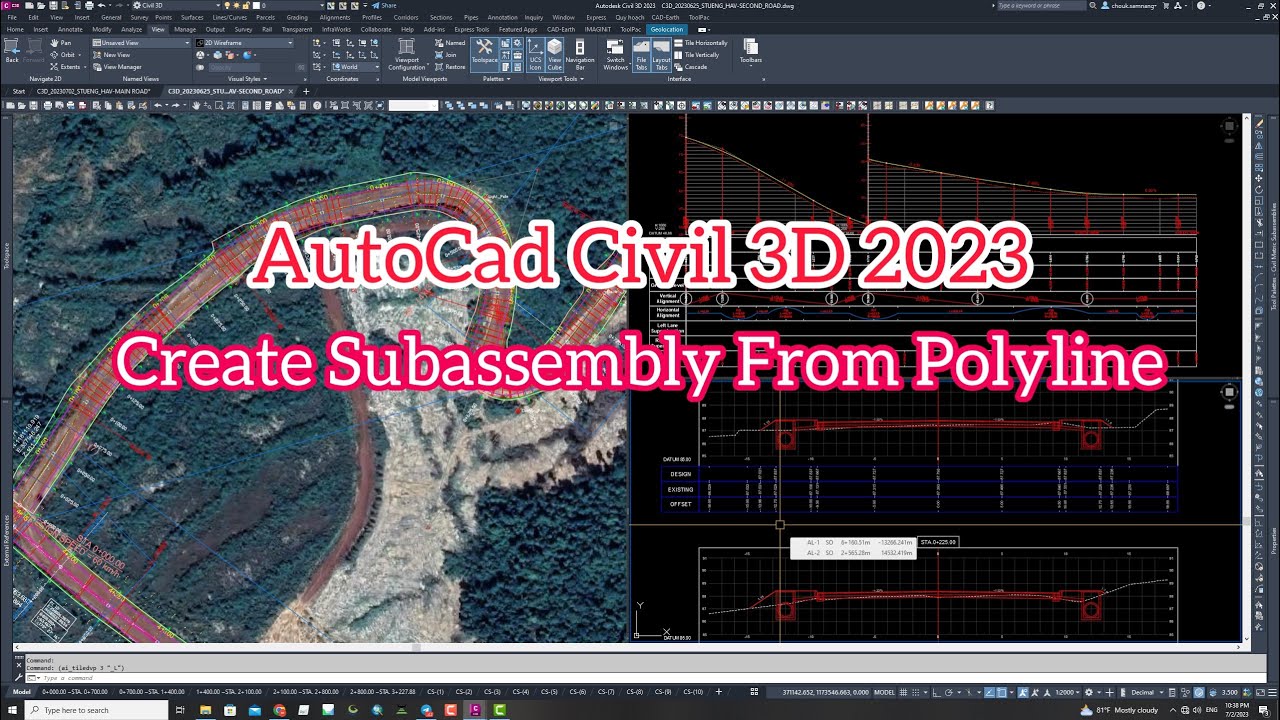Open Viewport Configuration
This screenshot has height=720, width=1280.
point(407,55)
